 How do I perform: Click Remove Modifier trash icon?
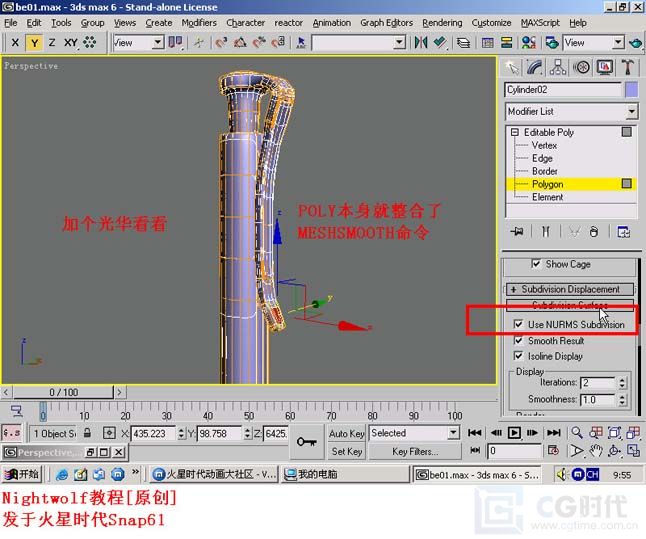coord(593,232)
